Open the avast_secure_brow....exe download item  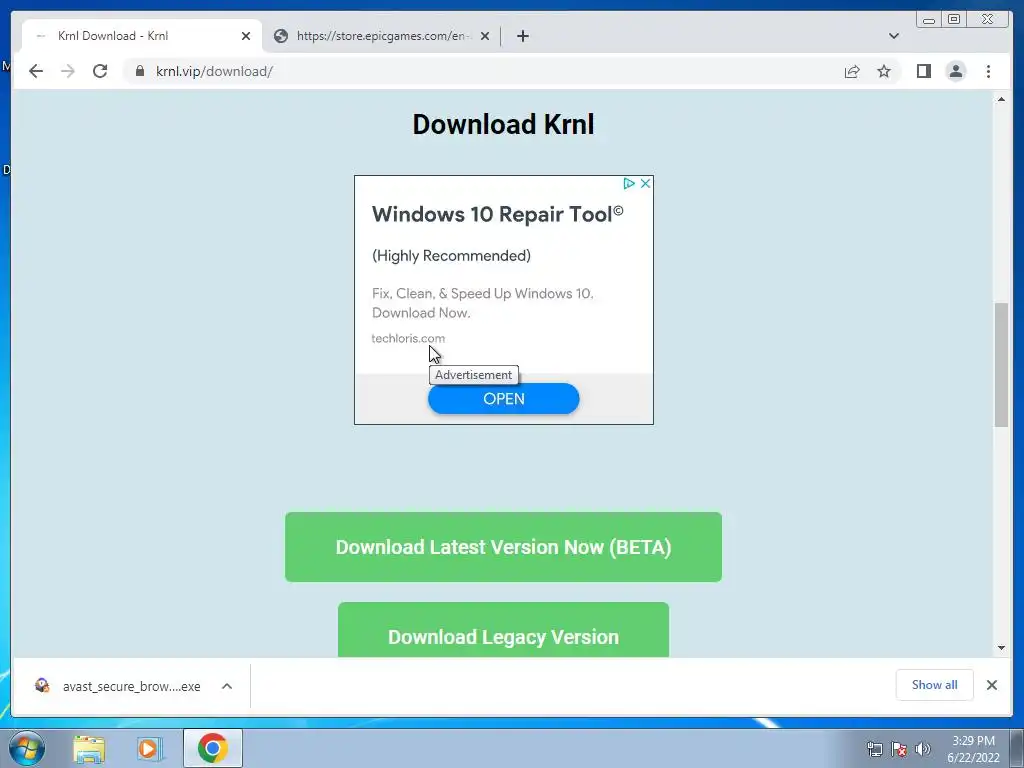120,686
